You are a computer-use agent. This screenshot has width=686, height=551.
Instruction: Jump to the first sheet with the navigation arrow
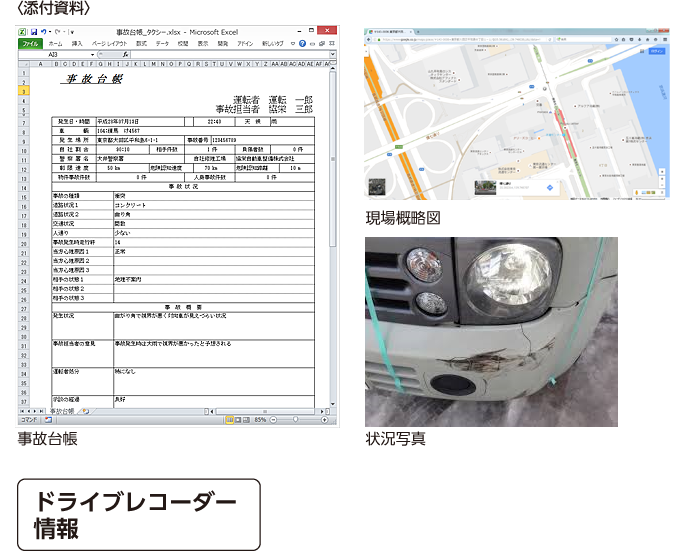[22, 411]
